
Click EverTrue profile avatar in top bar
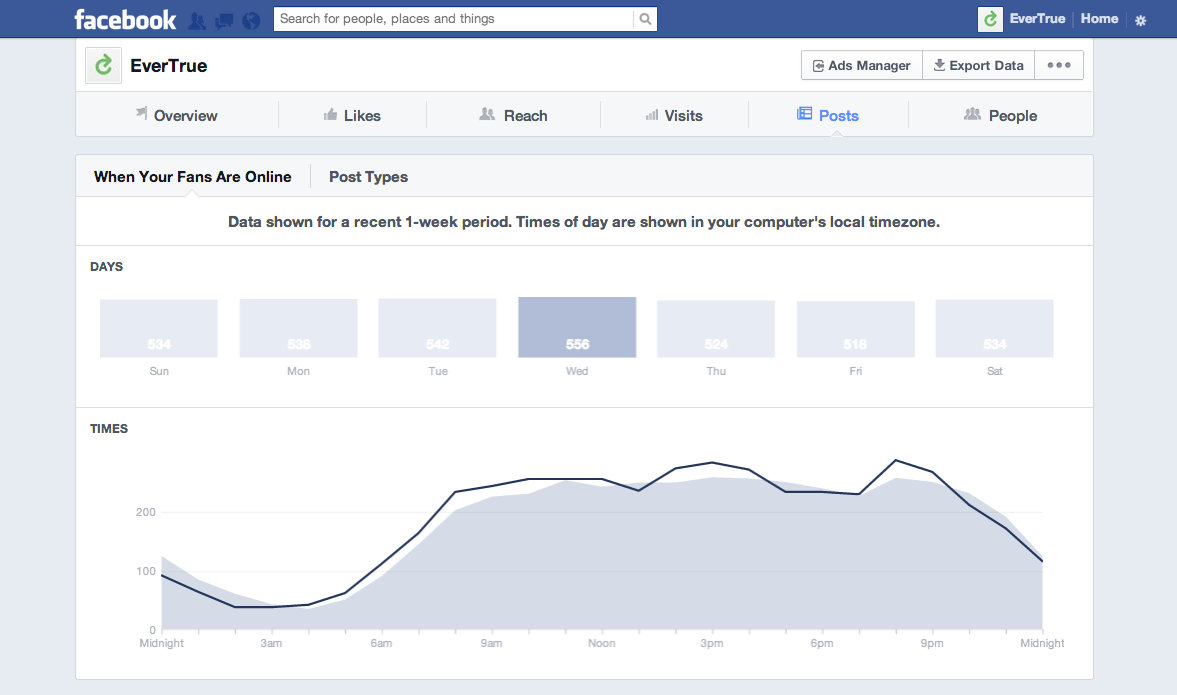point(990,19)
